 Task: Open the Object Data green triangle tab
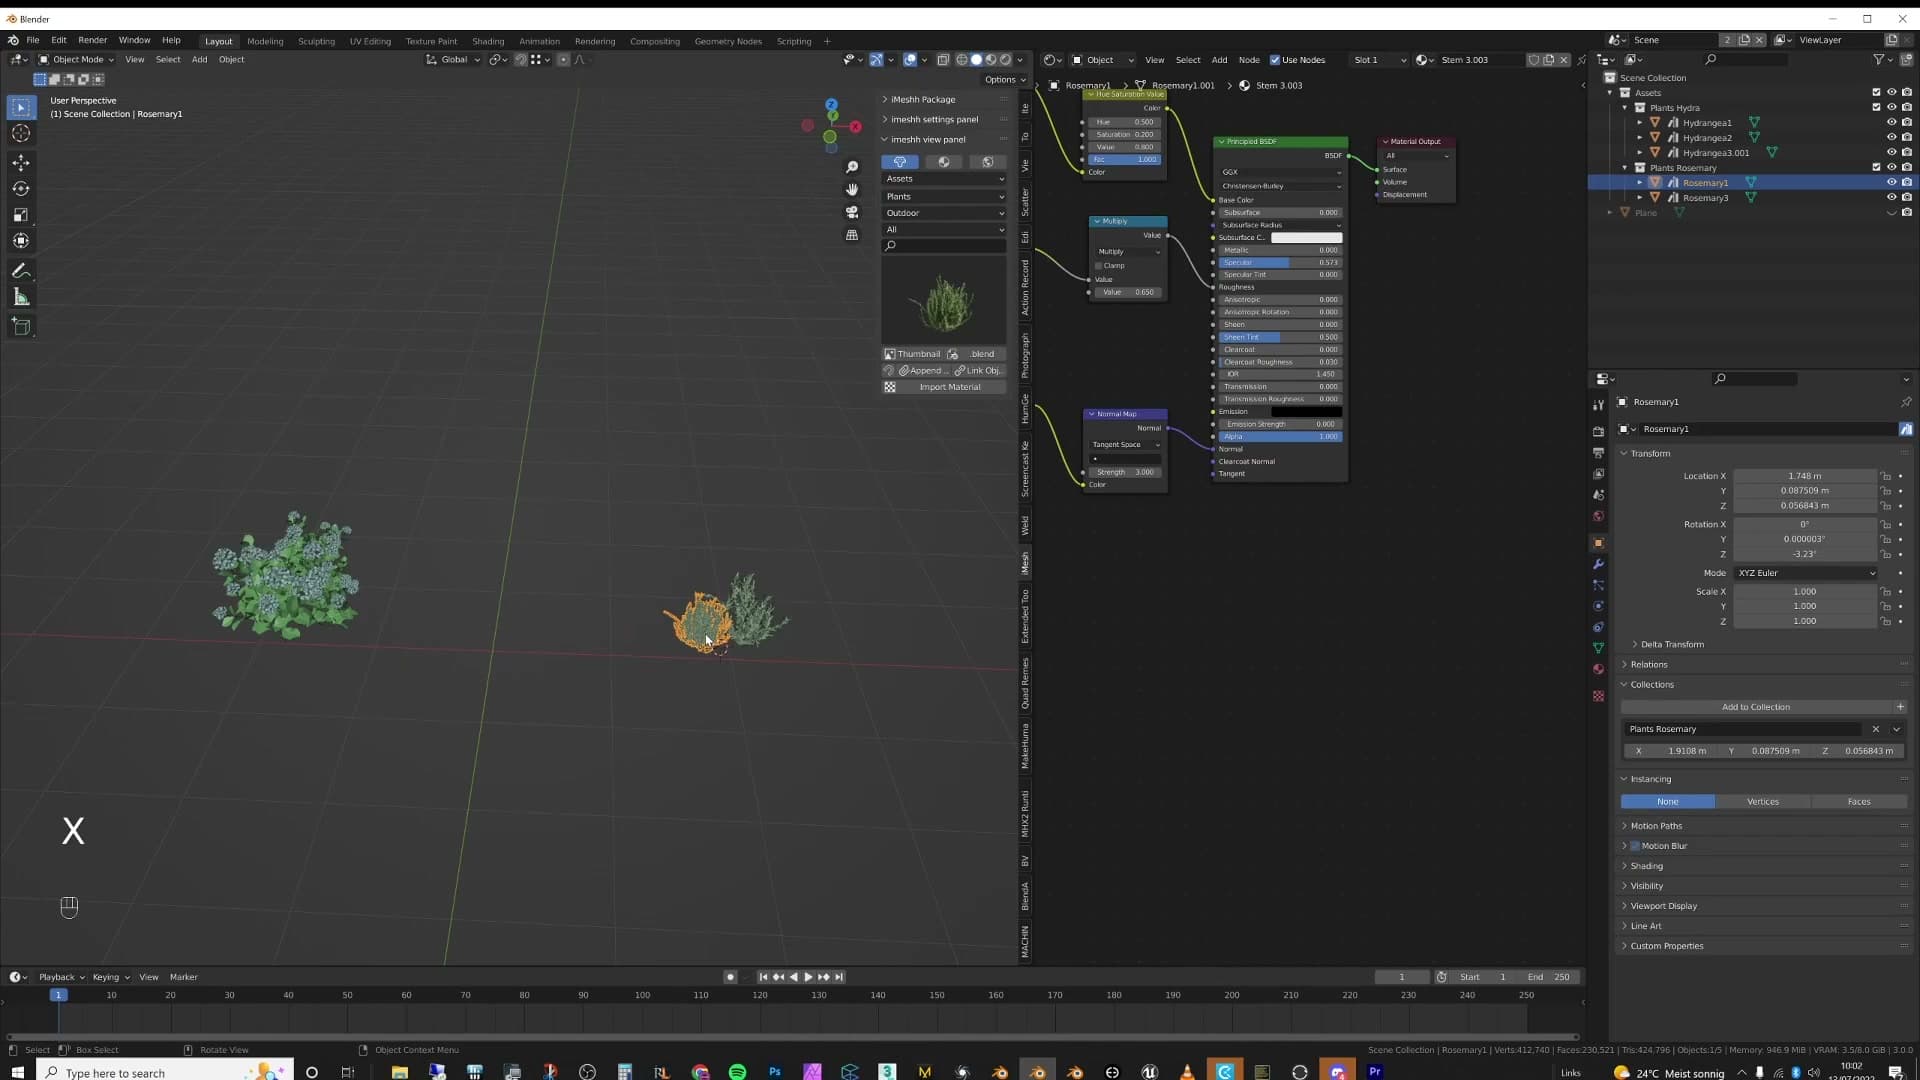coord(1598,648)
